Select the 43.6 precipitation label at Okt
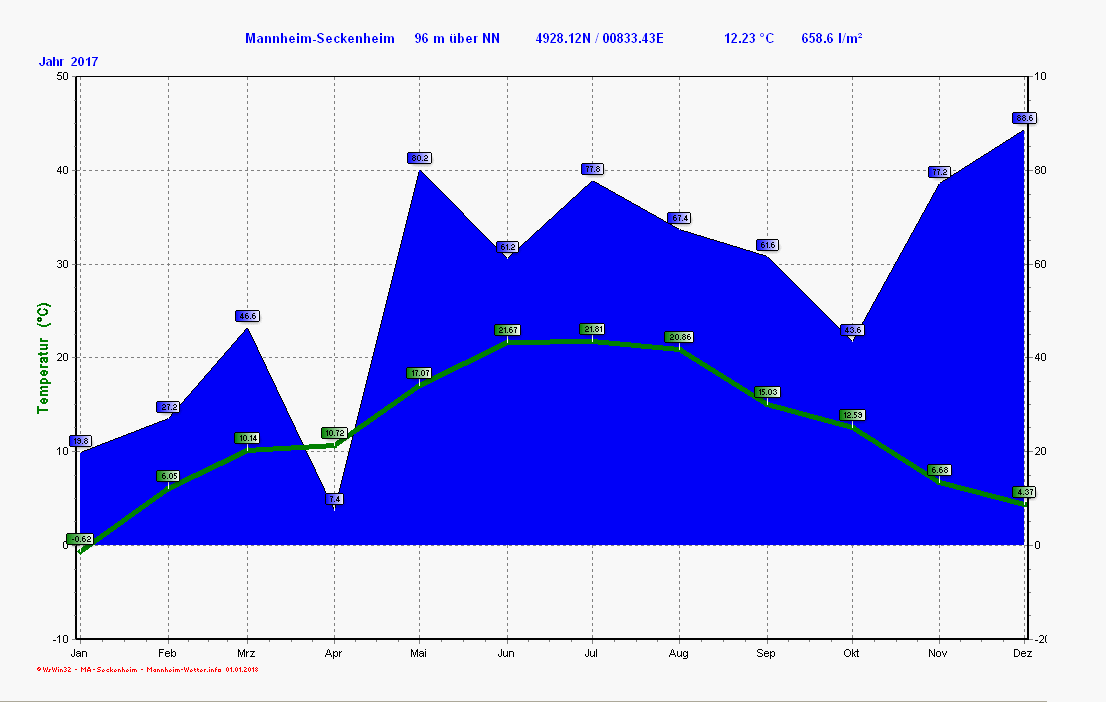1106x702 pixels. 852,330
